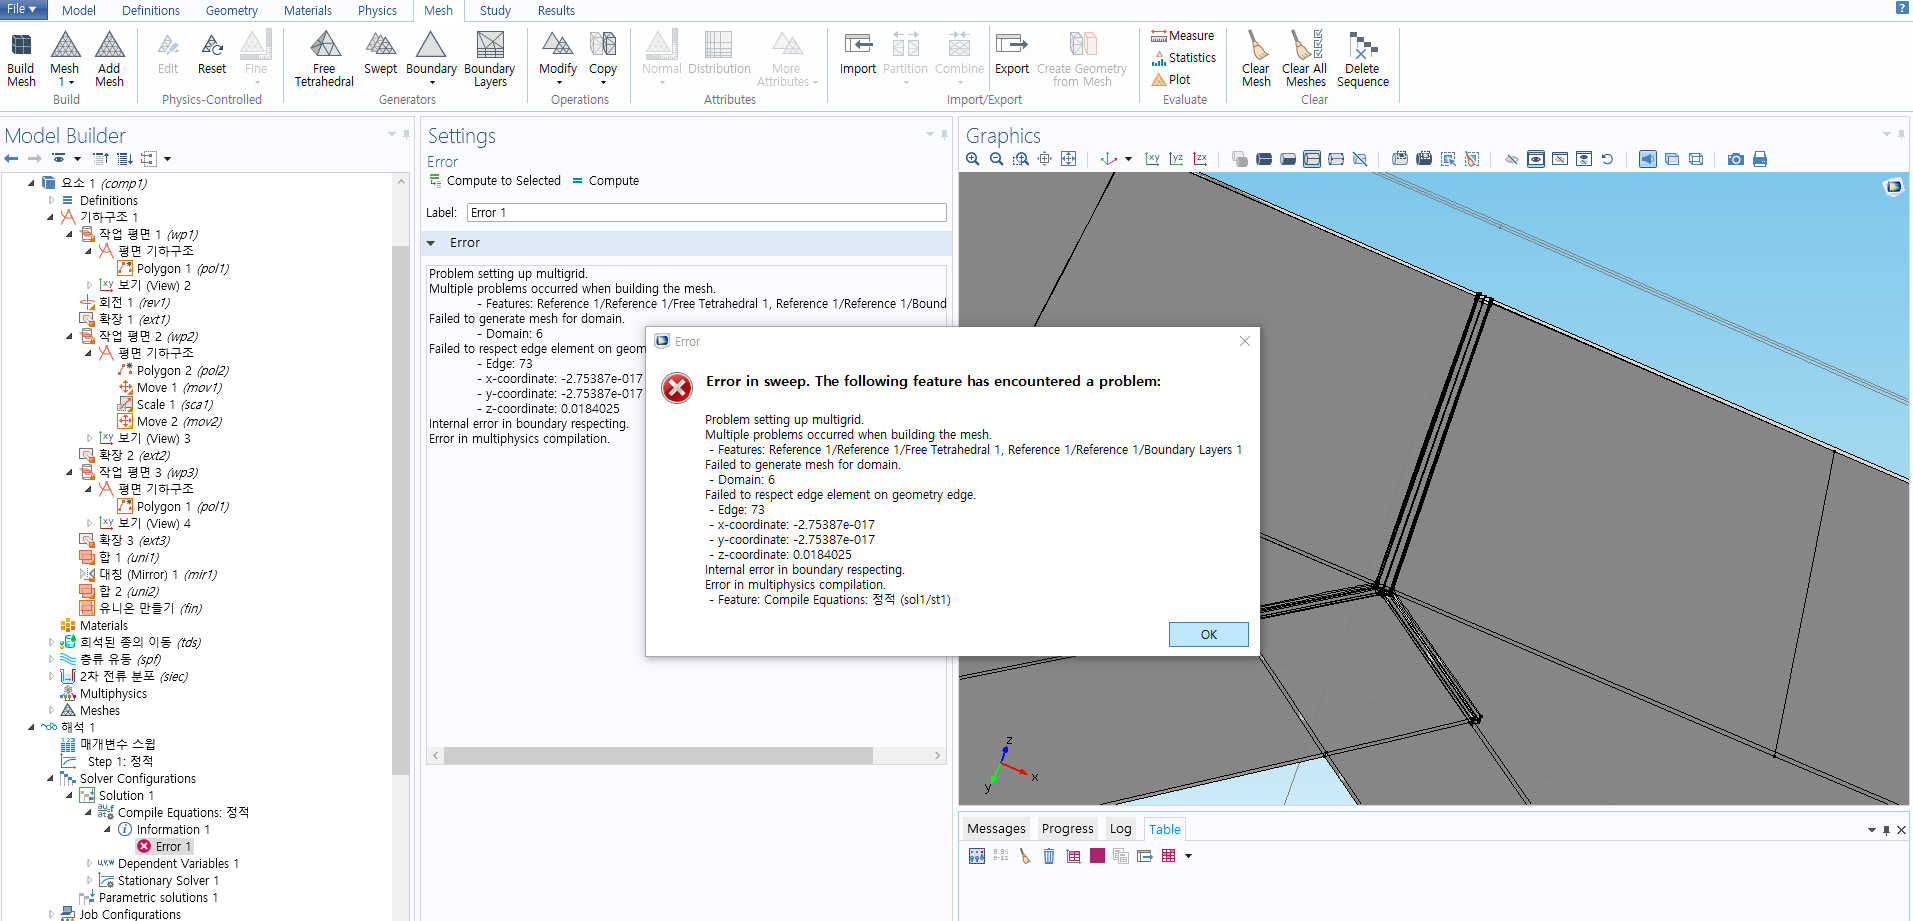The height and width of the screenshot is (921, 1913).
Task: Collapse the Error section in Settings
Action: 431,243
